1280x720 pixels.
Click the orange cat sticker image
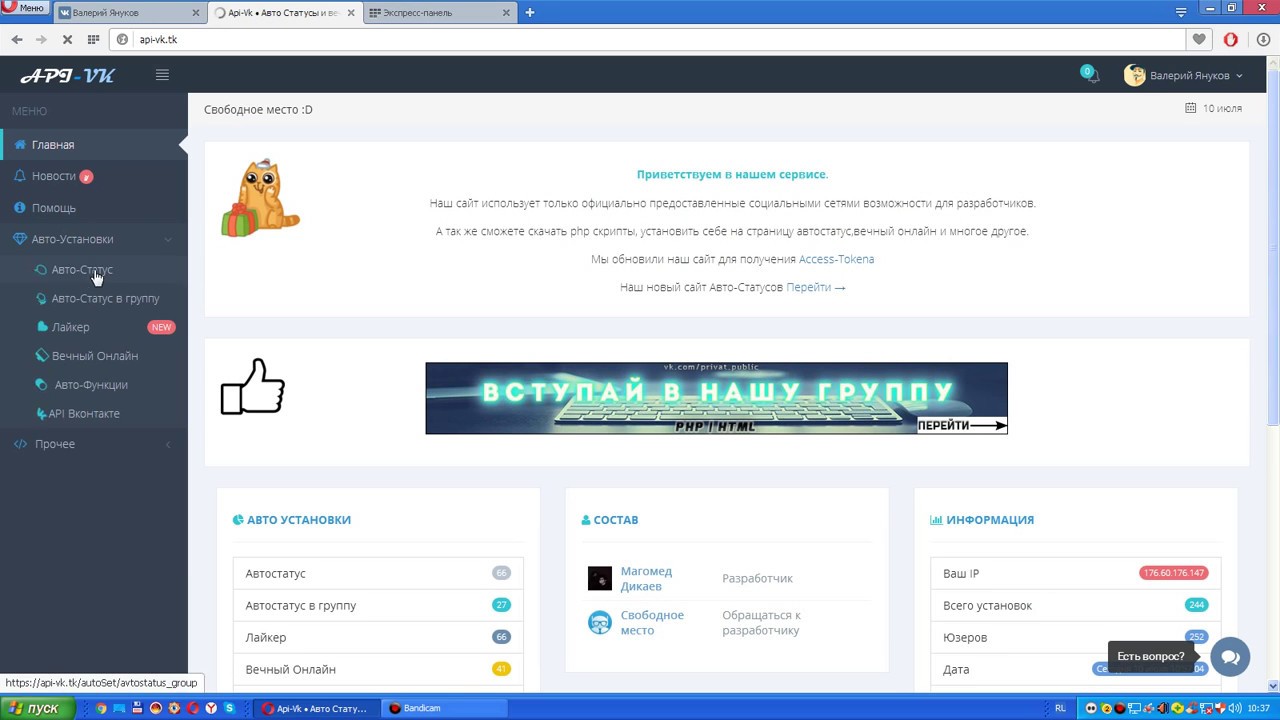tap(260, 197)
